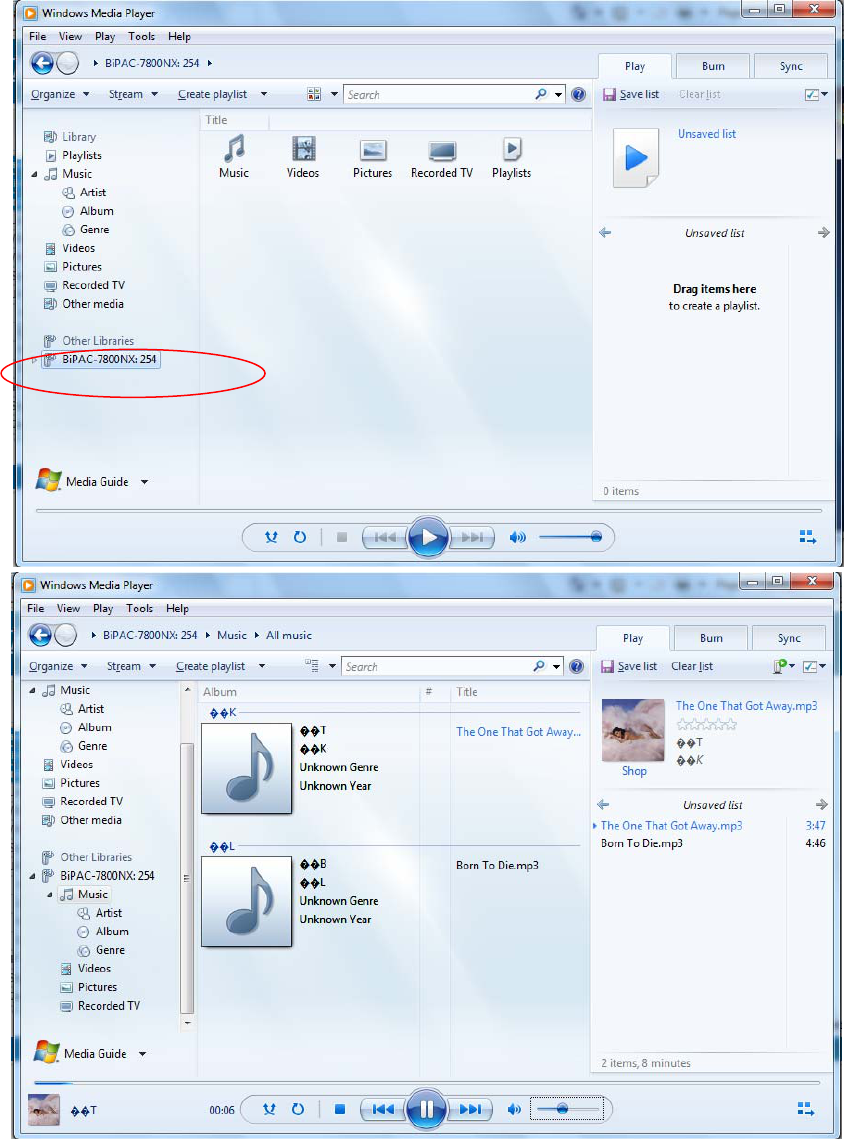Click the Help icon in top window toolbar
This screenshot has height=1139, width=844.
(578, 94)
